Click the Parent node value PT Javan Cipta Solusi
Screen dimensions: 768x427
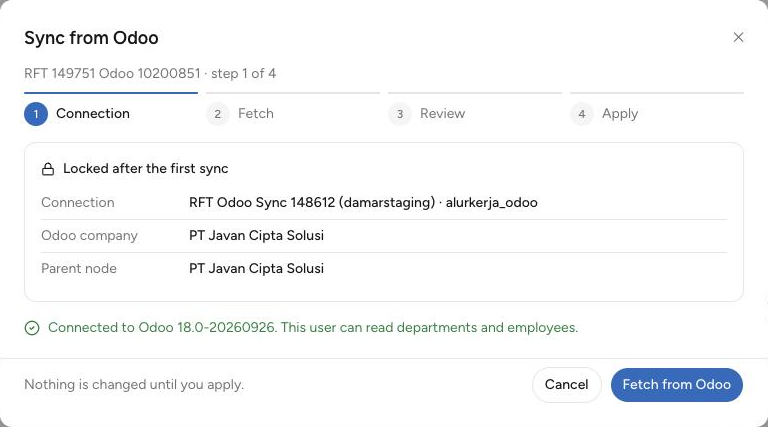point(256,268)
